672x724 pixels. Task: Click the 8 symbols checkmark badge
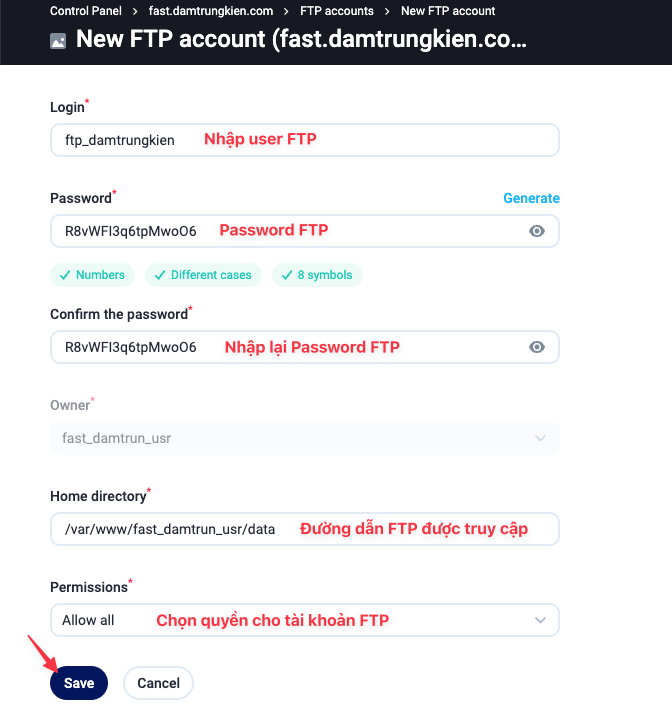pos(317,275)
